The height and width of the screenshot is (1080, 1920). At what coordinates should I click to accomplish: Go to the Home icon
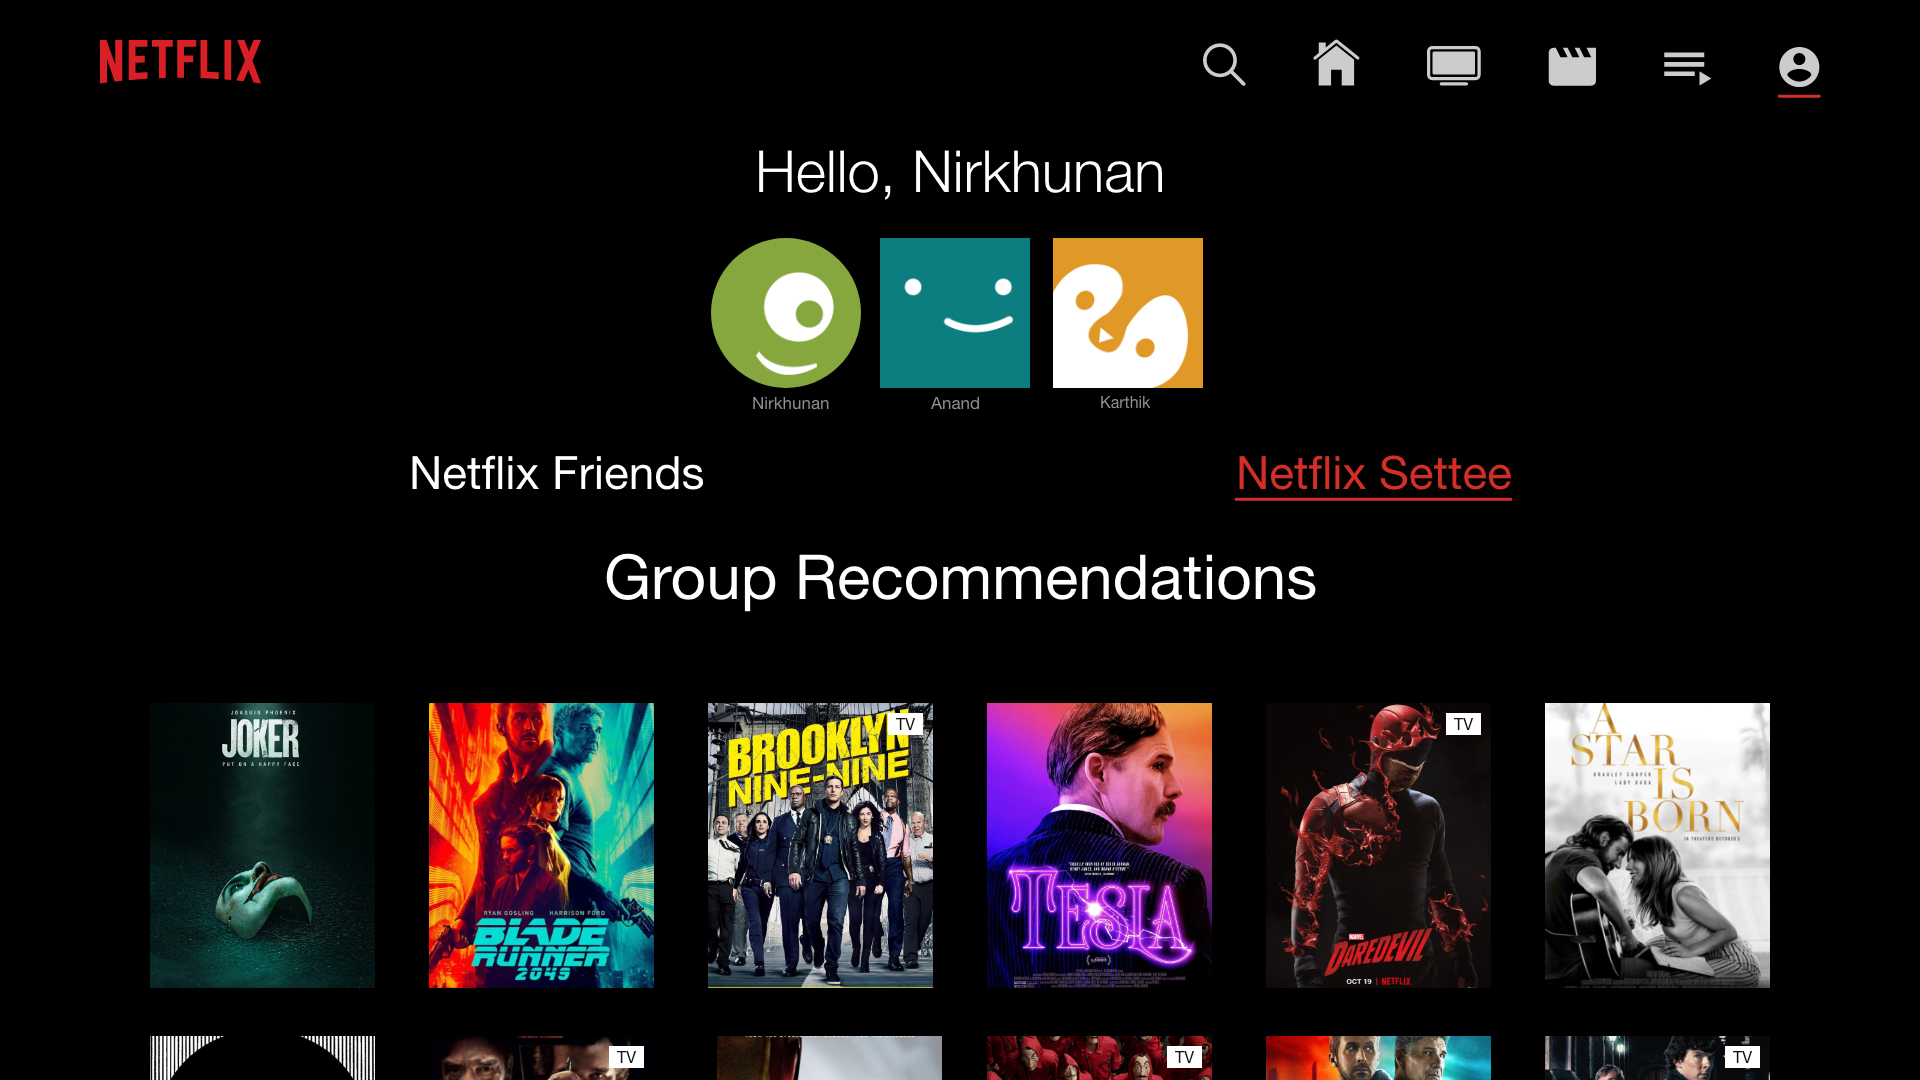[x=1336, y=64]
